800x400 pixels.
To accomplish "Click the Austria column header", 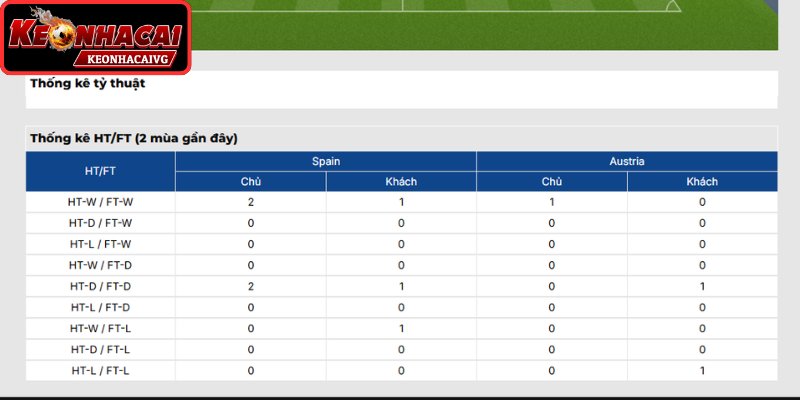I will pyautogui.click(x=627, y=161).
